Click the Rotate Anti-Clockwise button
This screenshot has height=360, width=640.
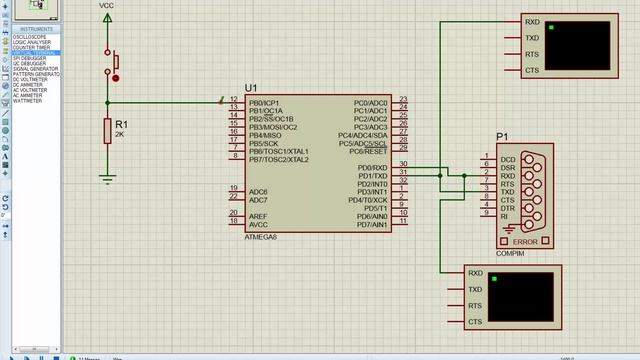coord(5,207)
